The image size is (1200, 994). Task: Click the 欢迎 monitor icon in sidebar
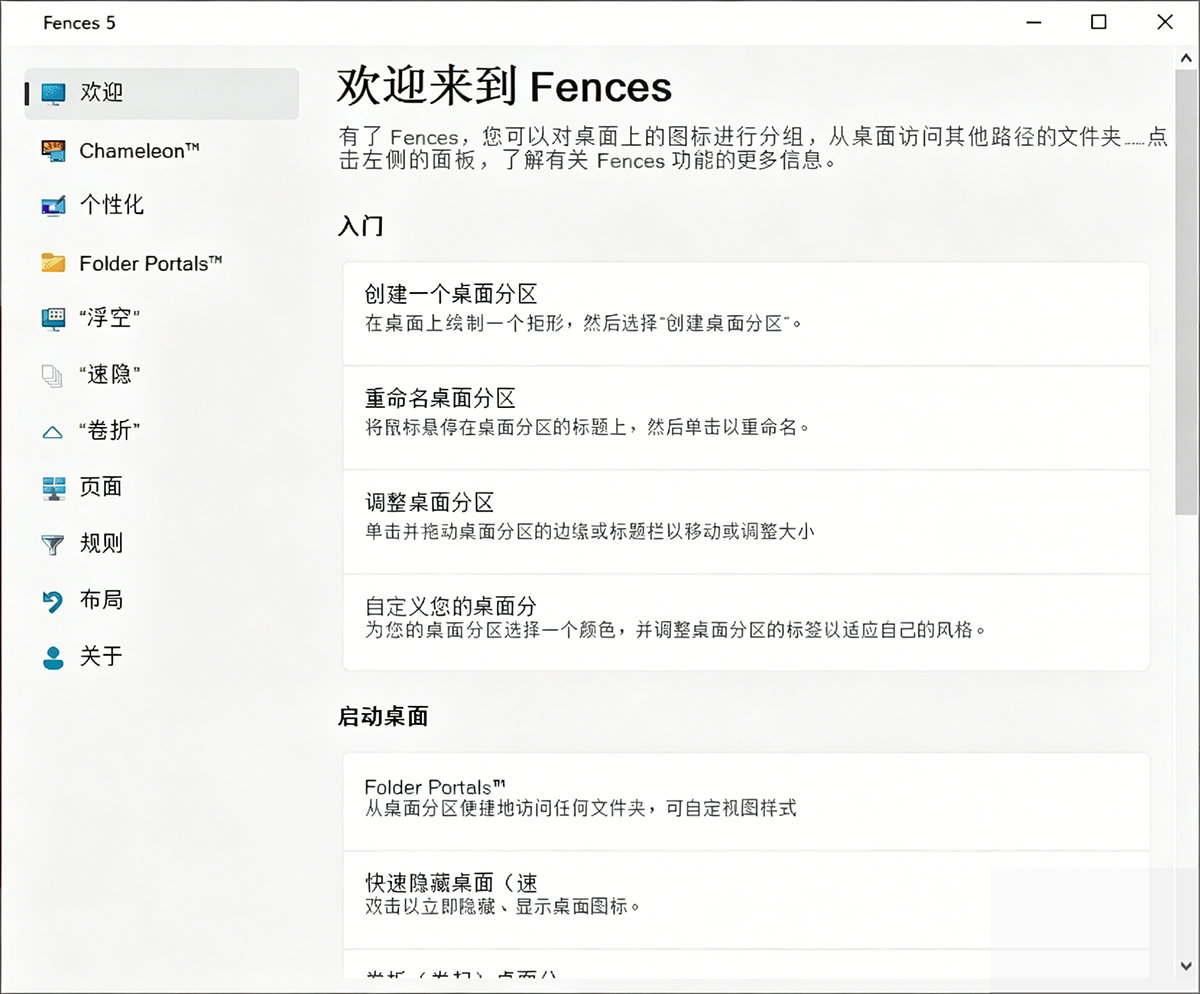53,94
